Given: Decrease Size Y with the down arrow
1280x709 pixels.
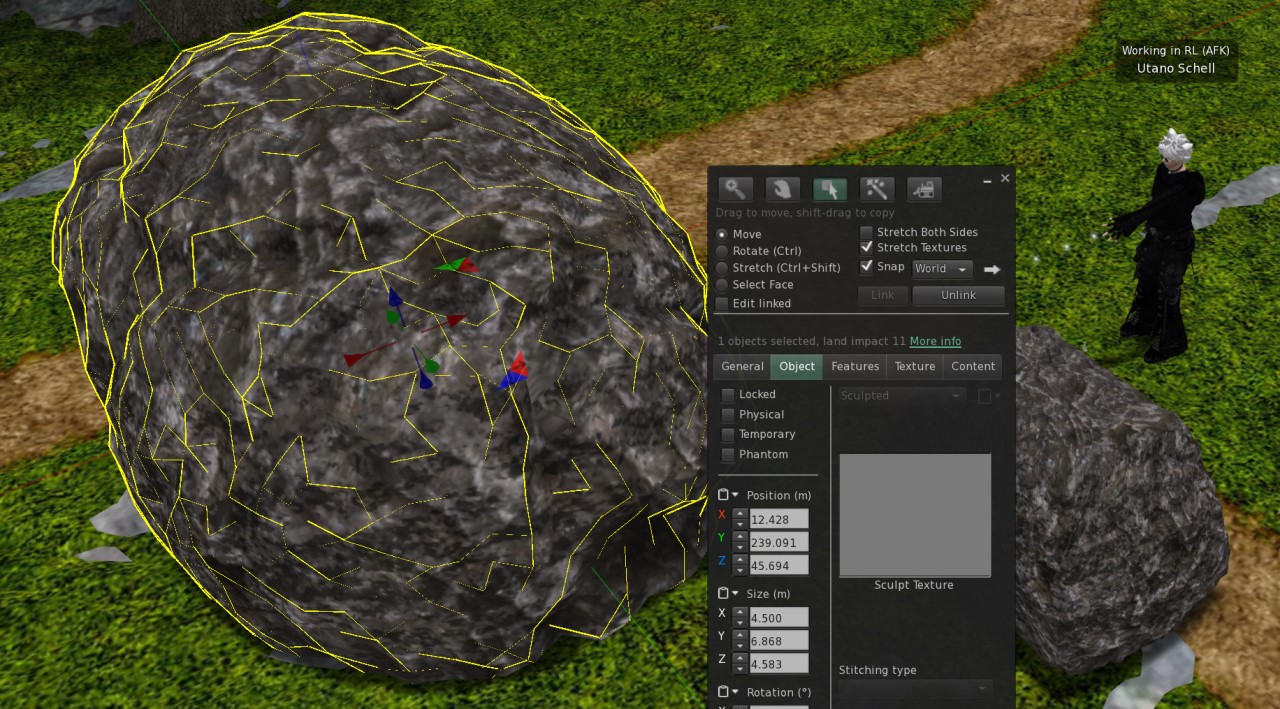Looking at the screenshot, I should point(740,646).
